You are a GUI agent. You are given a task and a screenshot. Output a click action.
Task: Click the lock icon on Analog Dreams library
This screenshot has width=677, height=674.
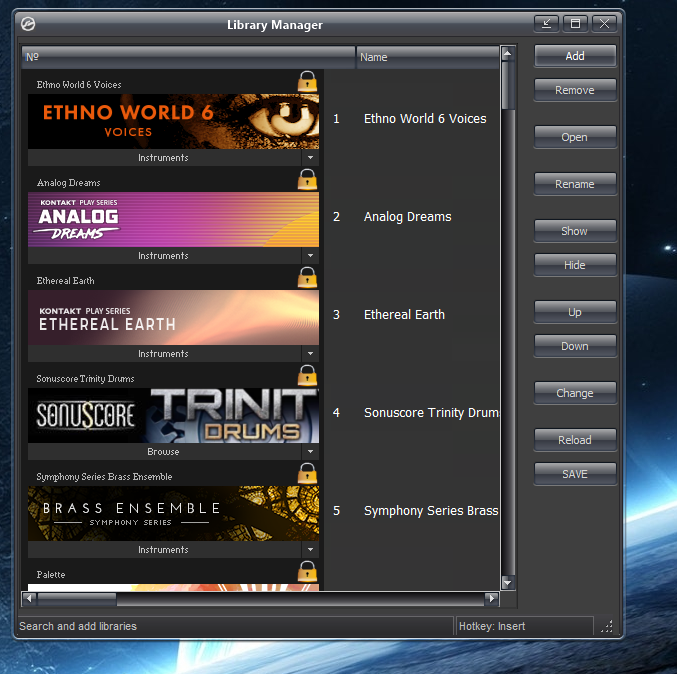click(x=307, y=180)
